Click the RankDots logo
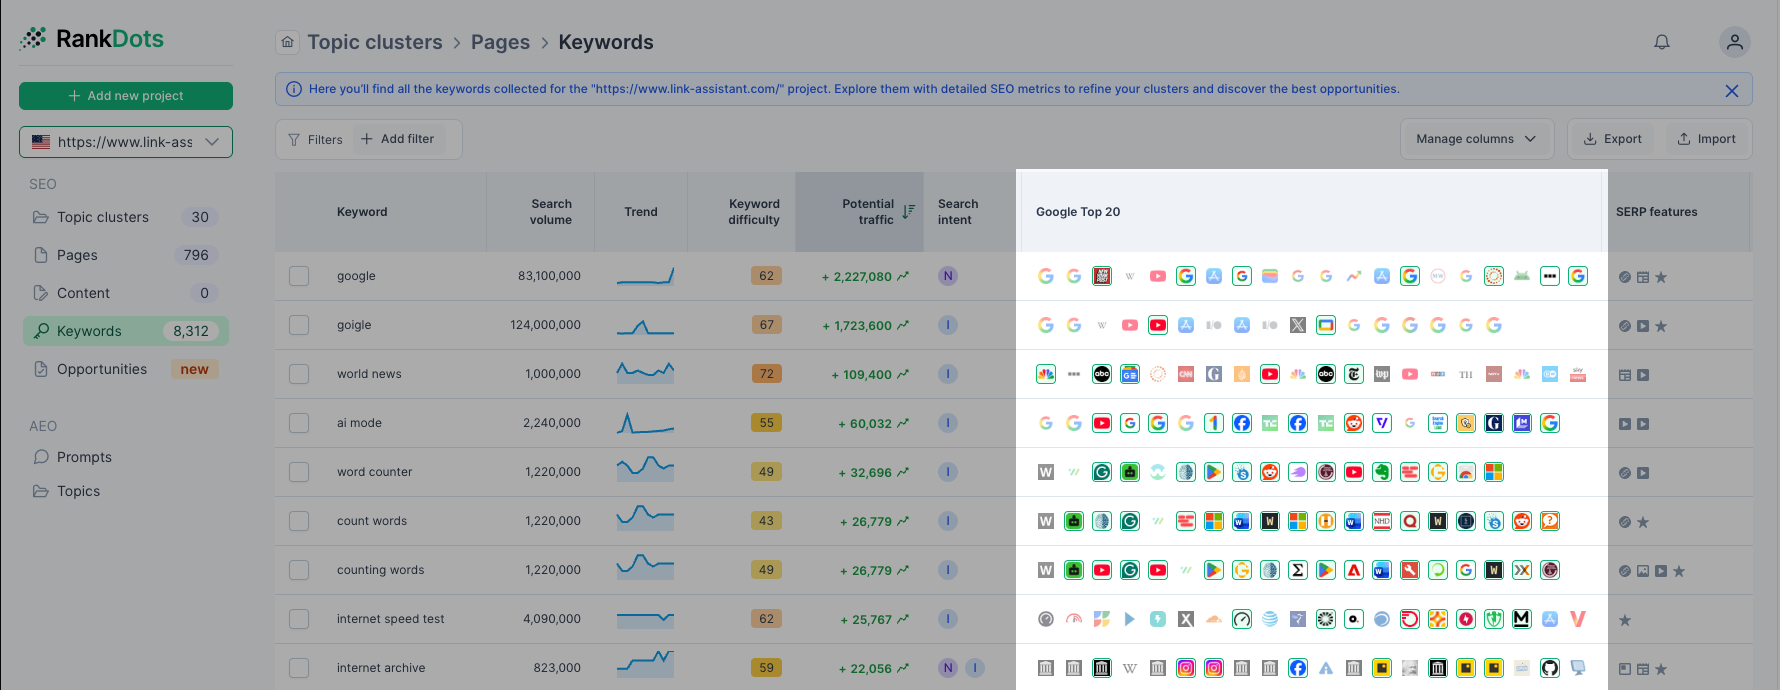1780x690 pixels. [x=92, y=39]
